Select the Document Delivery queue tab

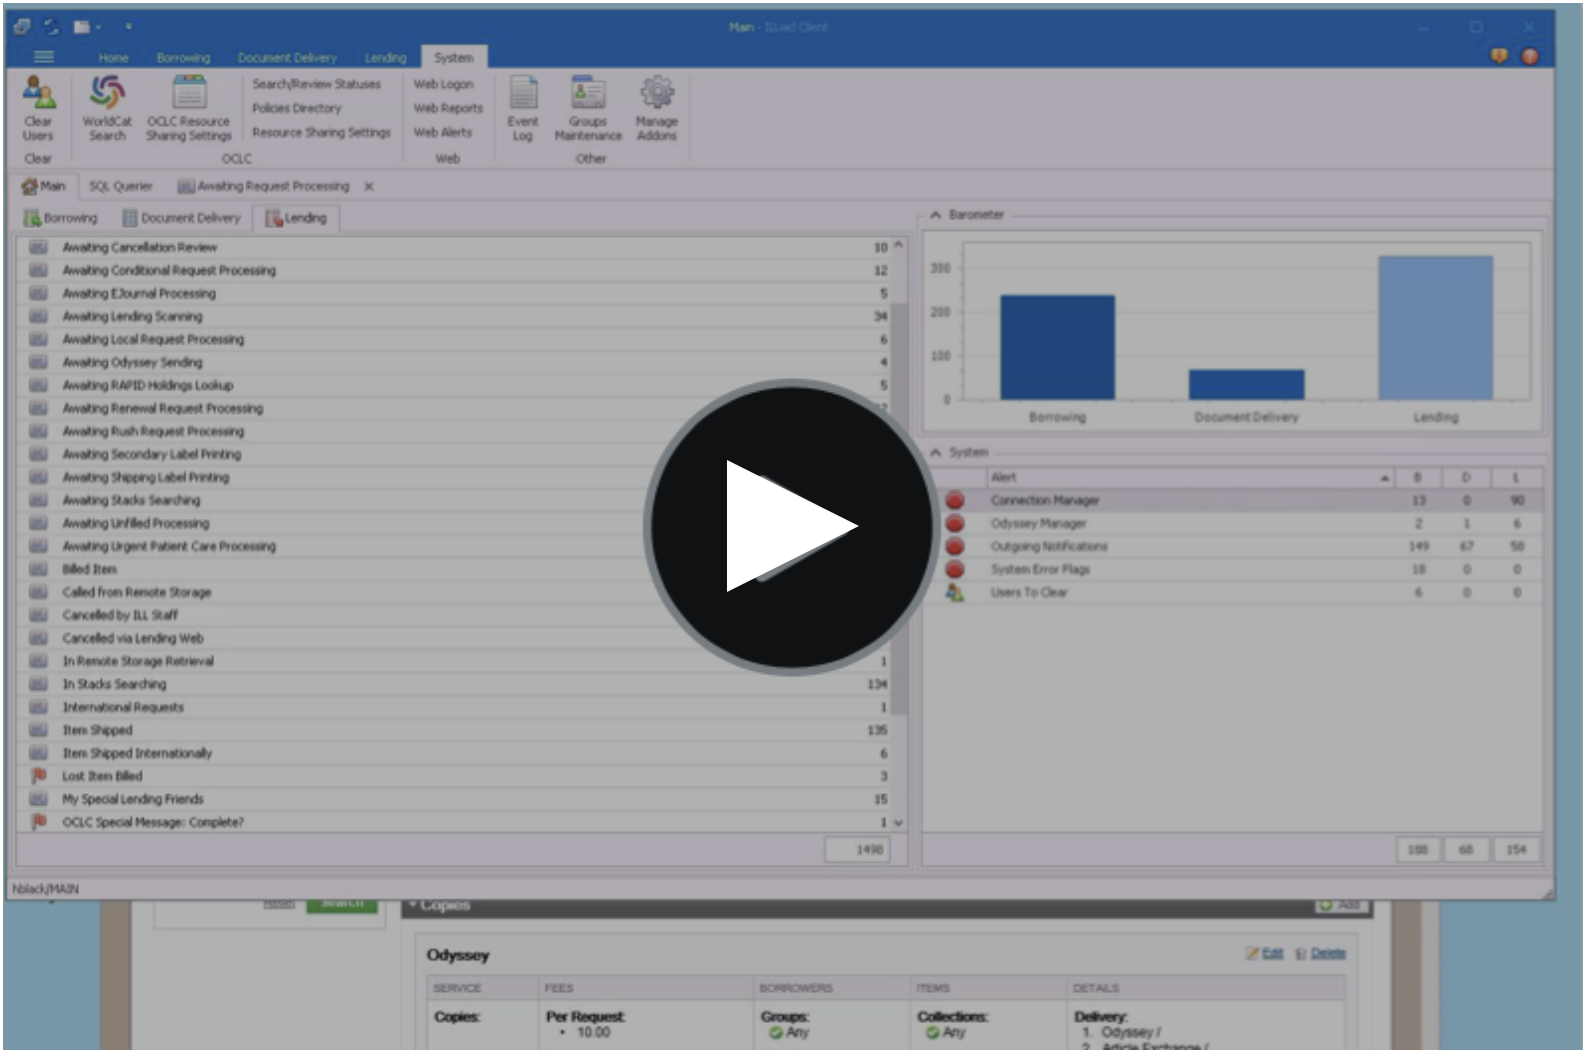(x=181, y=218)
